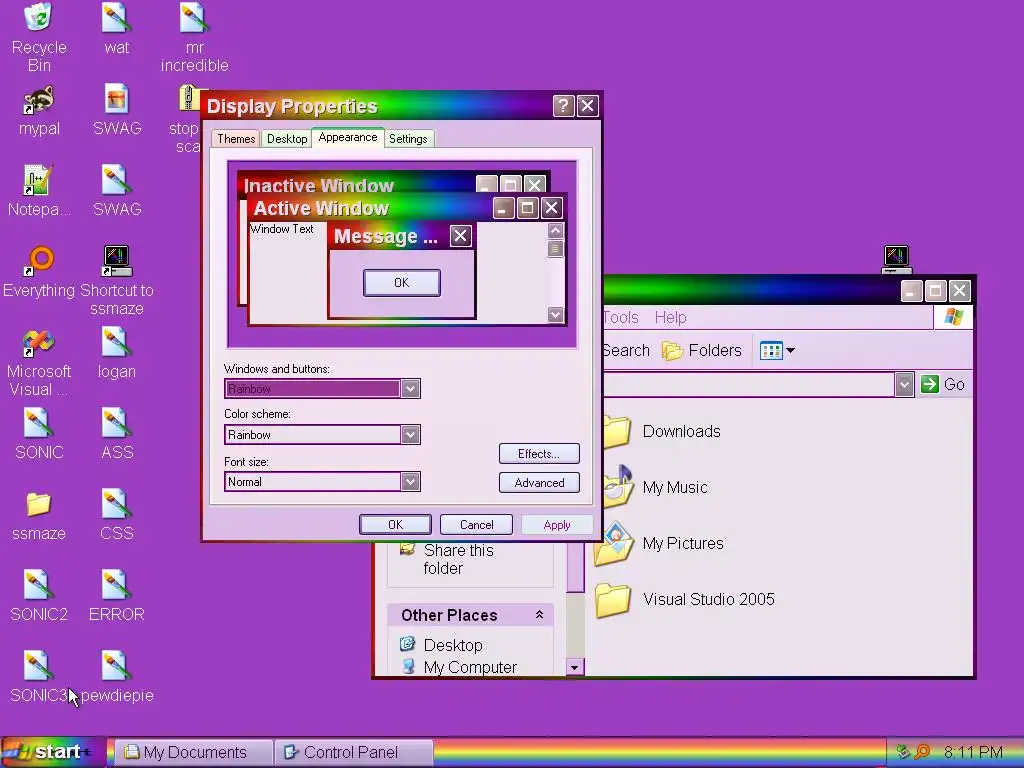Image resolution: width=1024 pixels, height=768 pixels.
Task: Open the Visual Studio 2005 folder
Action: coord(684,600)
